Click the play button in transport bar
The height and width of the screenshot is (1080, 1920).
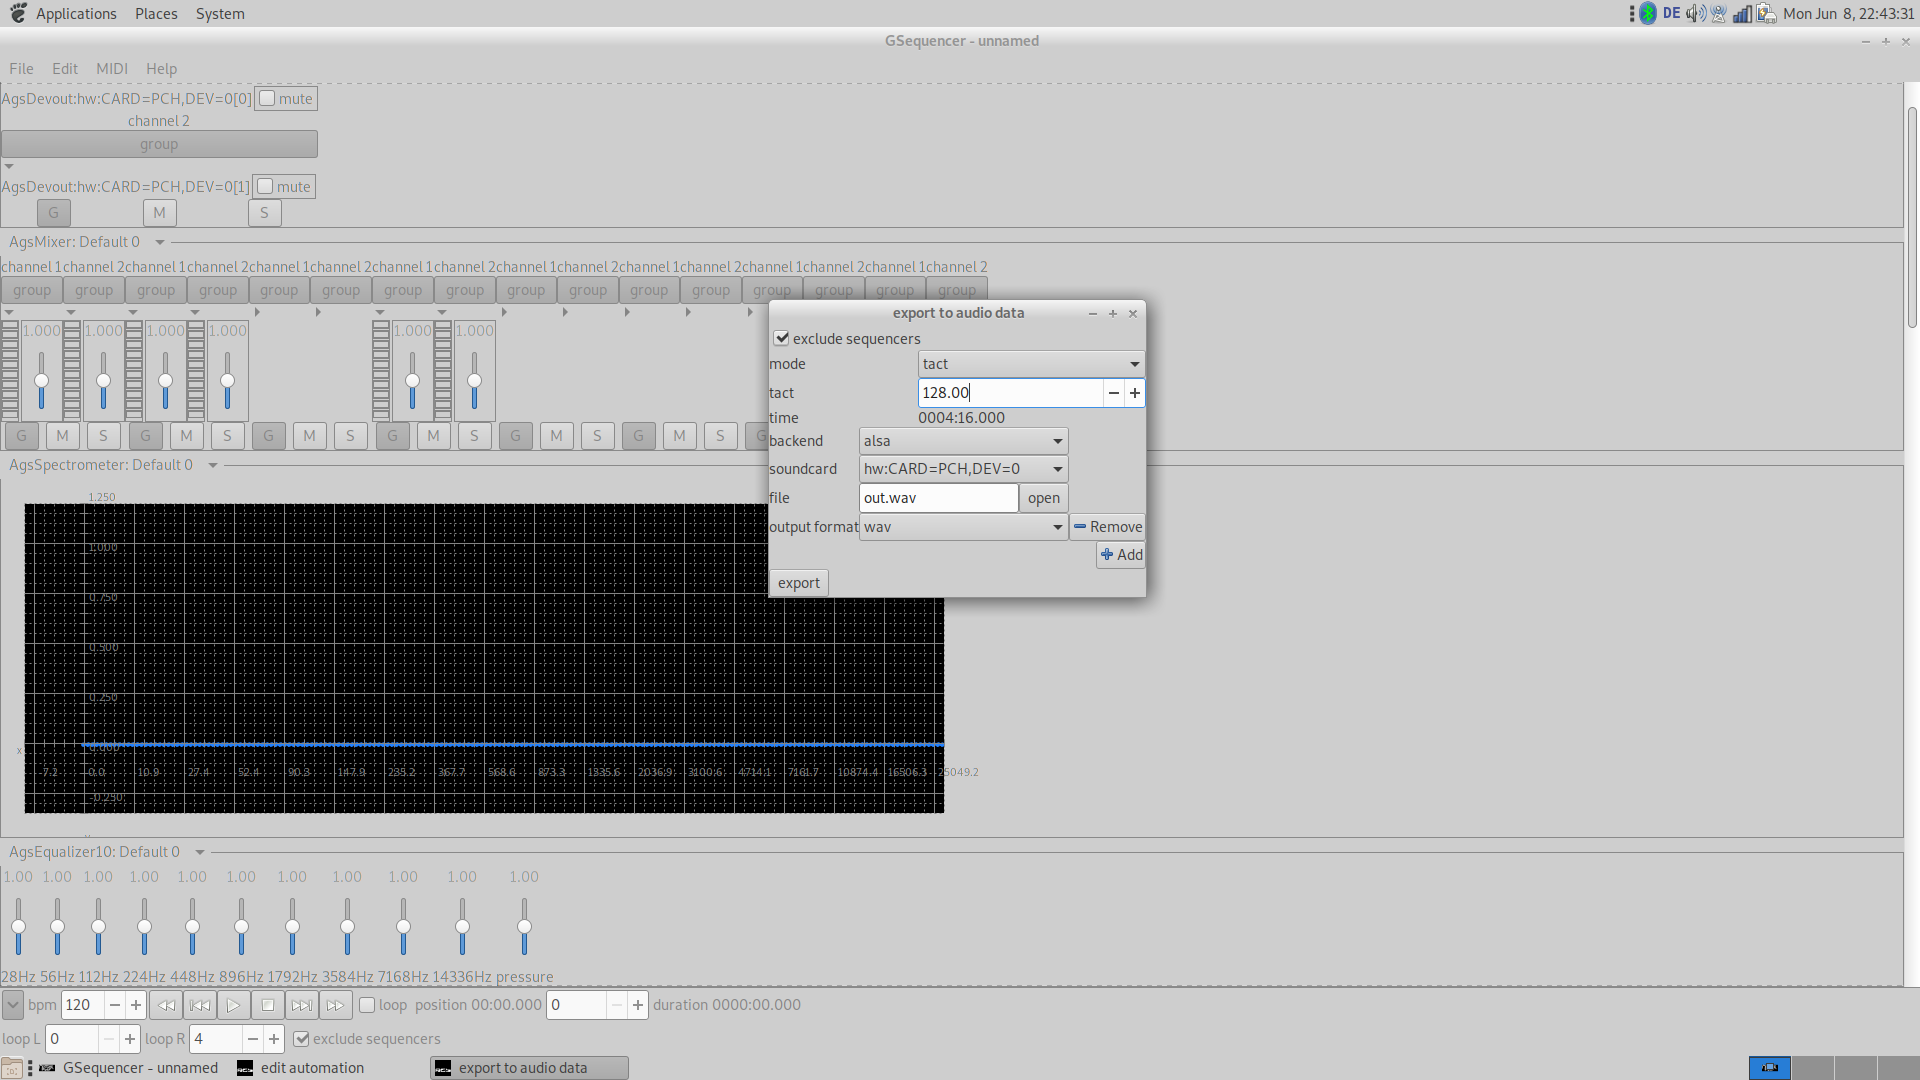pyautogui.click(x=233, y=1005)
